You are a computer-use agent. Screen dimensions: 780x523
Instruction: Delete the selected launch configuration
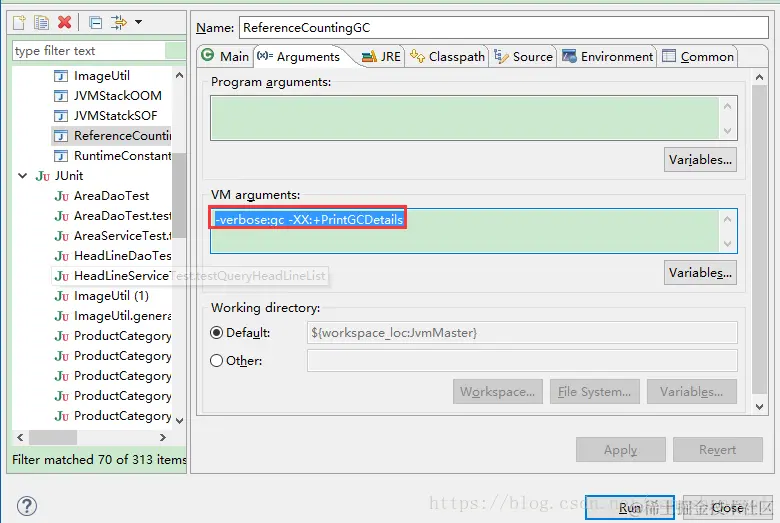pos(65,22)
